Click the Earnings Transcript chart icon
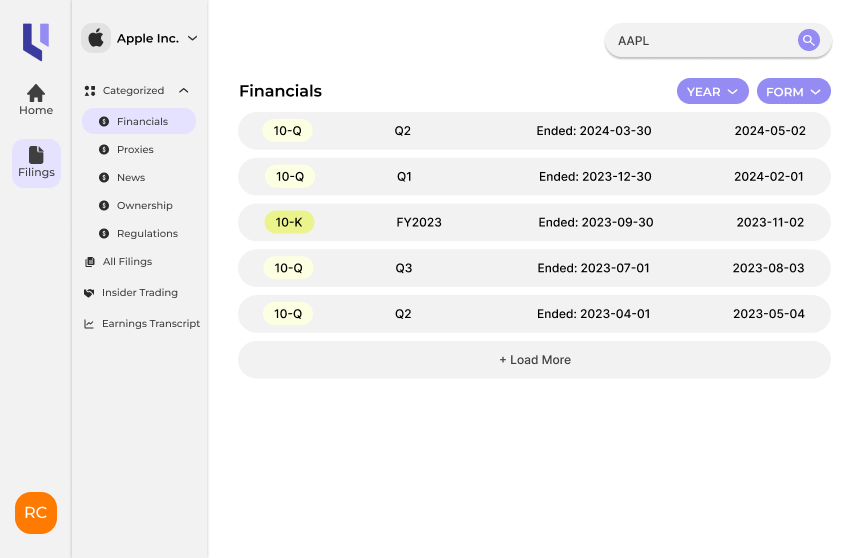This screenshot has height=558, width=864. pos(89,324)
